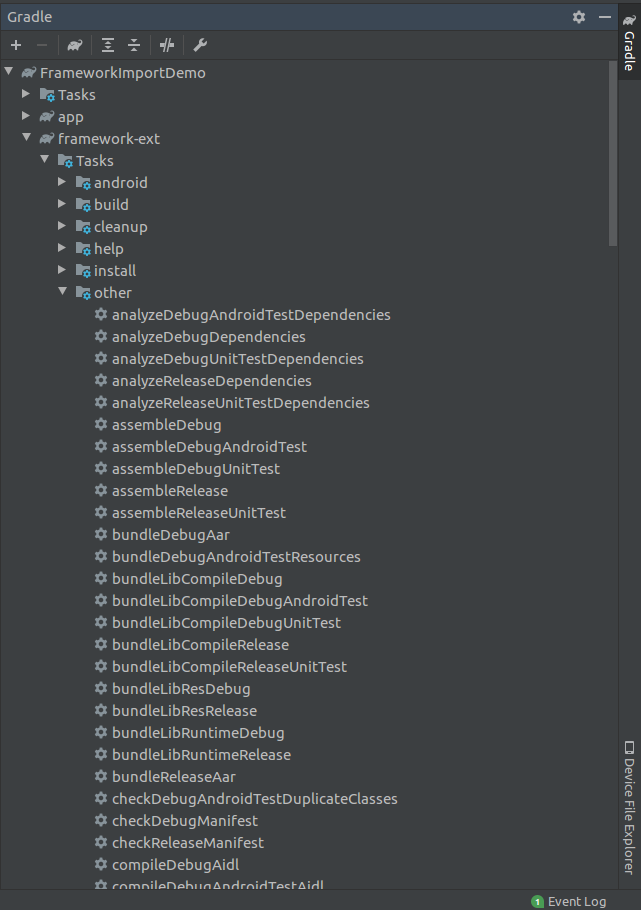Open Gradle build tool settings wrench
The image size is (641, 910).
click(200, 45)
